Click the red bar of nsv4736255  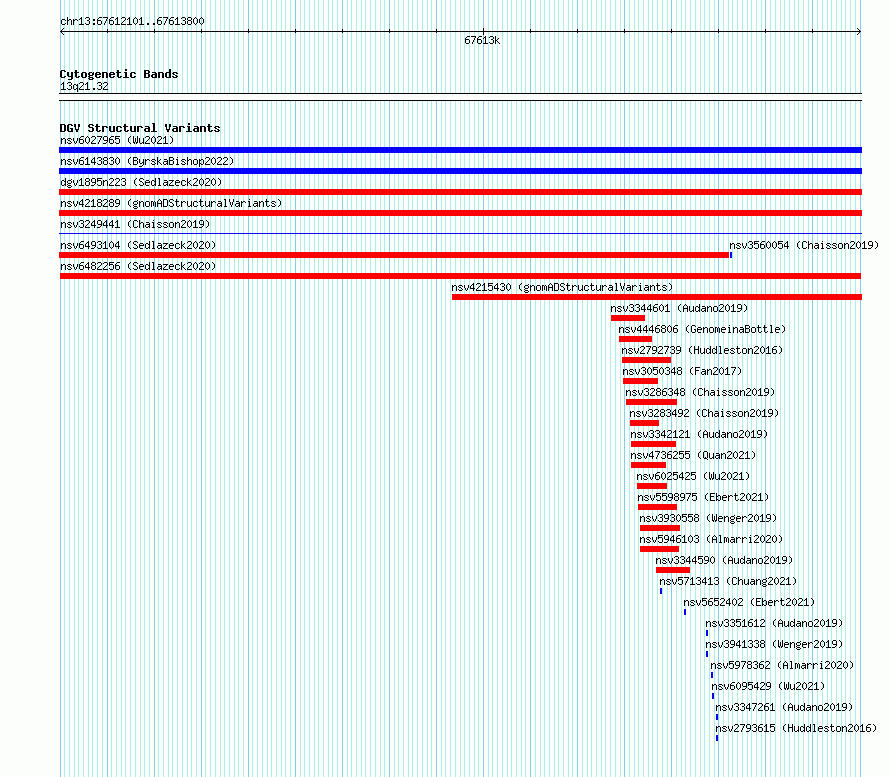click(648, 465)
